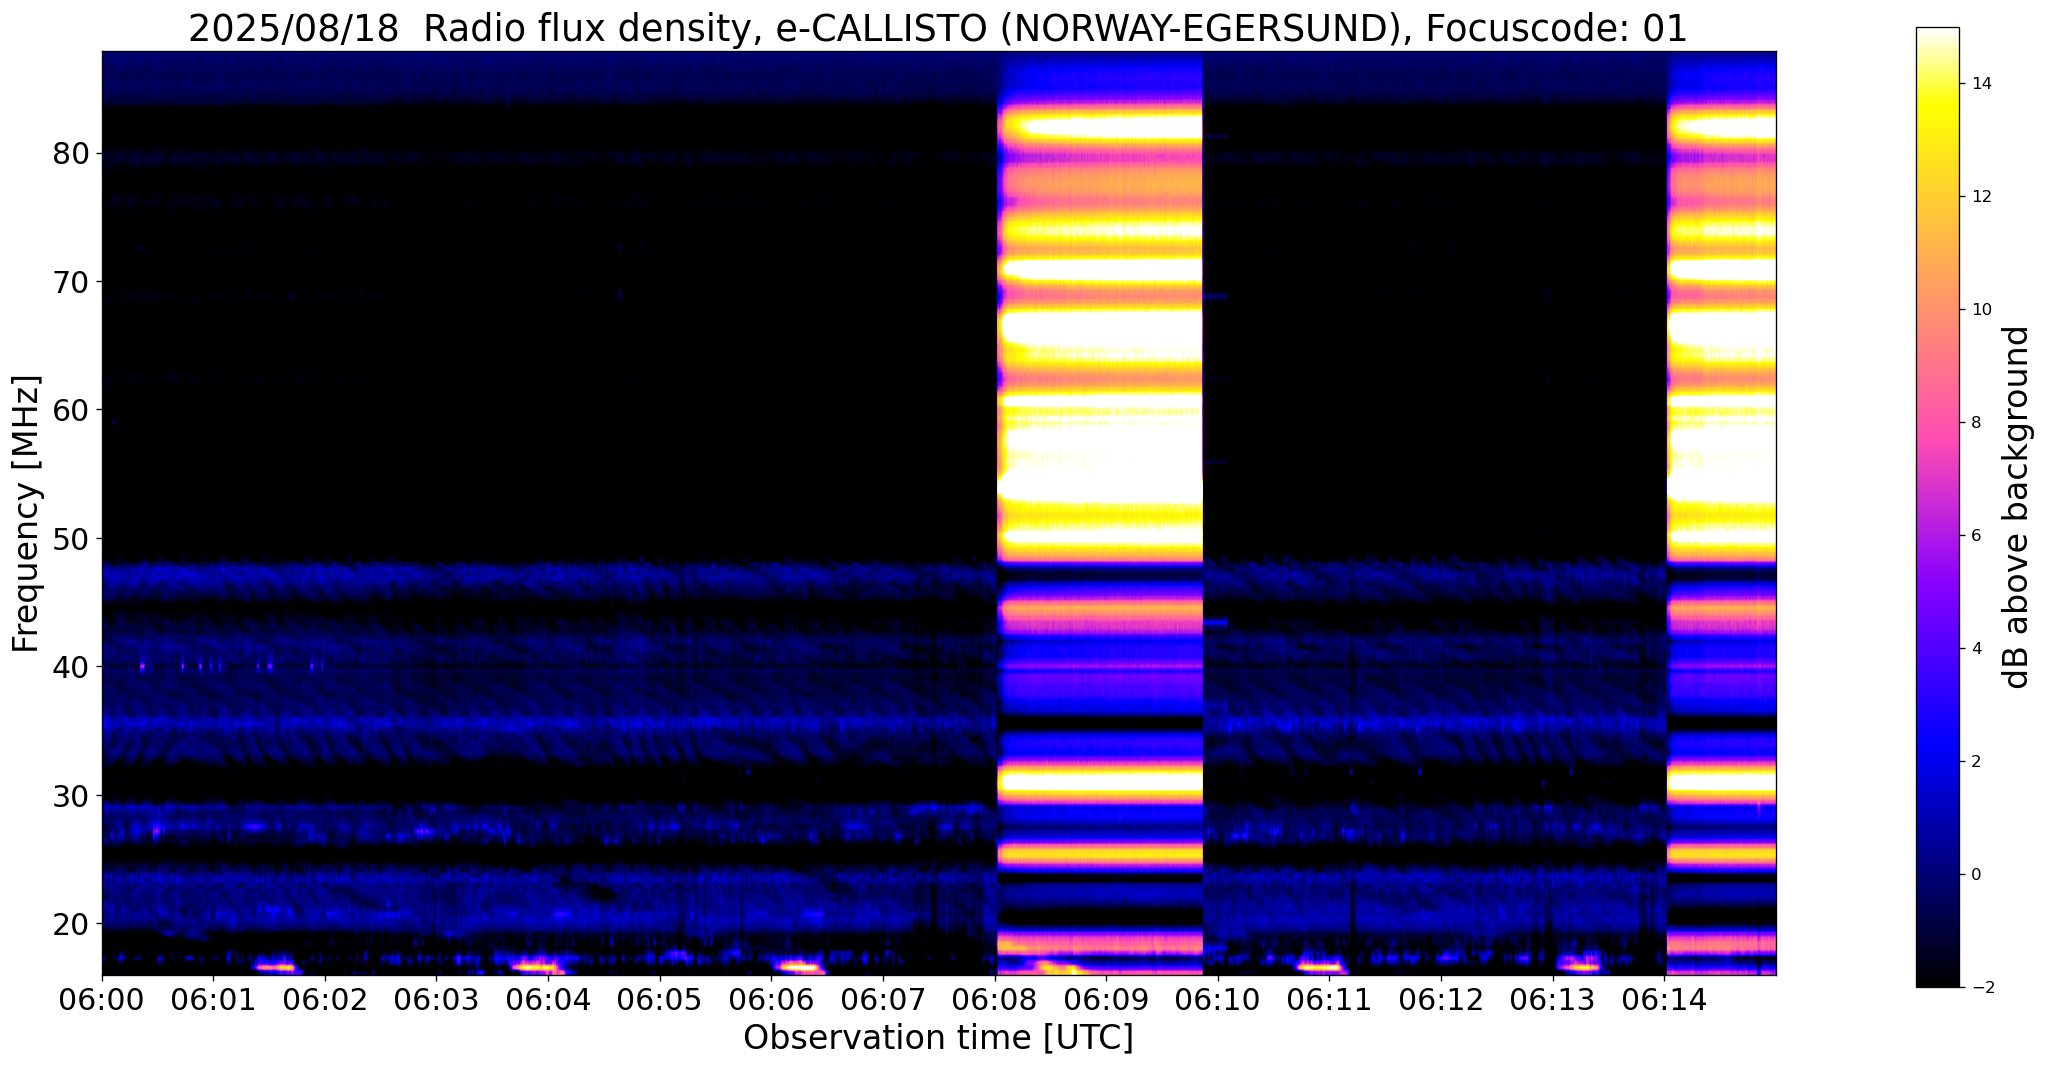Click the colorbar tick label 14
The width and height of the screenshot is (2047, 1067).
pos(1981,84)
